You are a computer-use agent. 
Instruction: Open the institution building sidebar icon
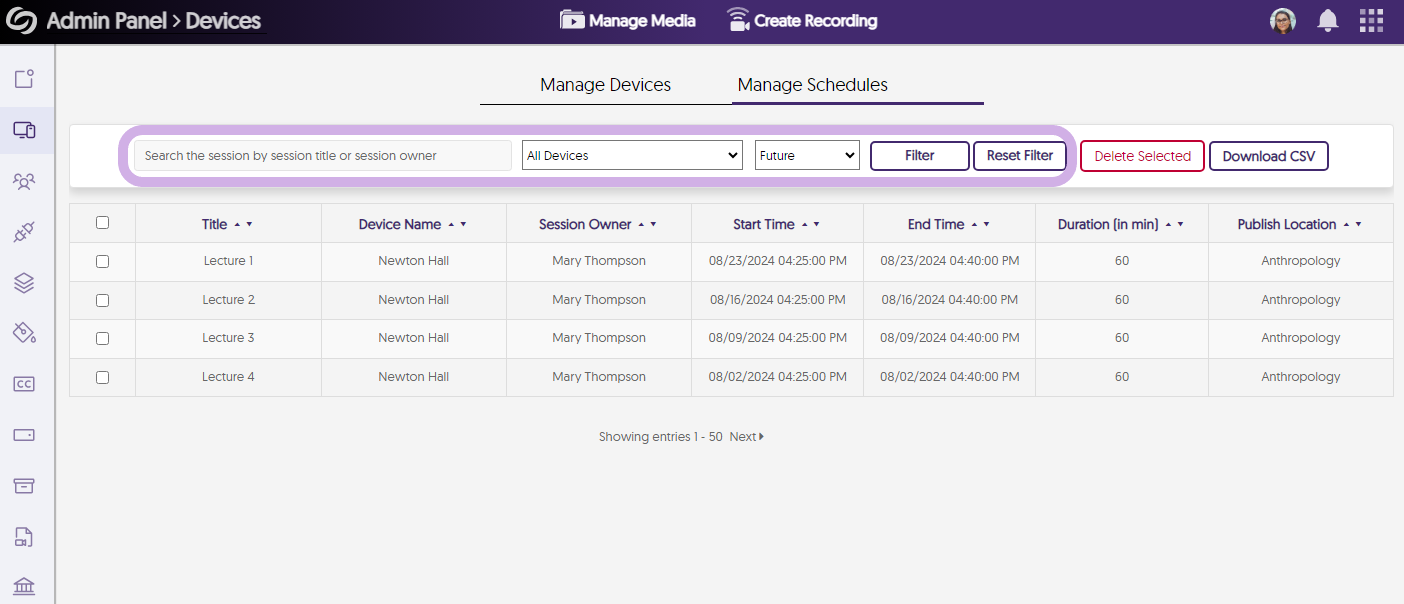tap(24, 587)
